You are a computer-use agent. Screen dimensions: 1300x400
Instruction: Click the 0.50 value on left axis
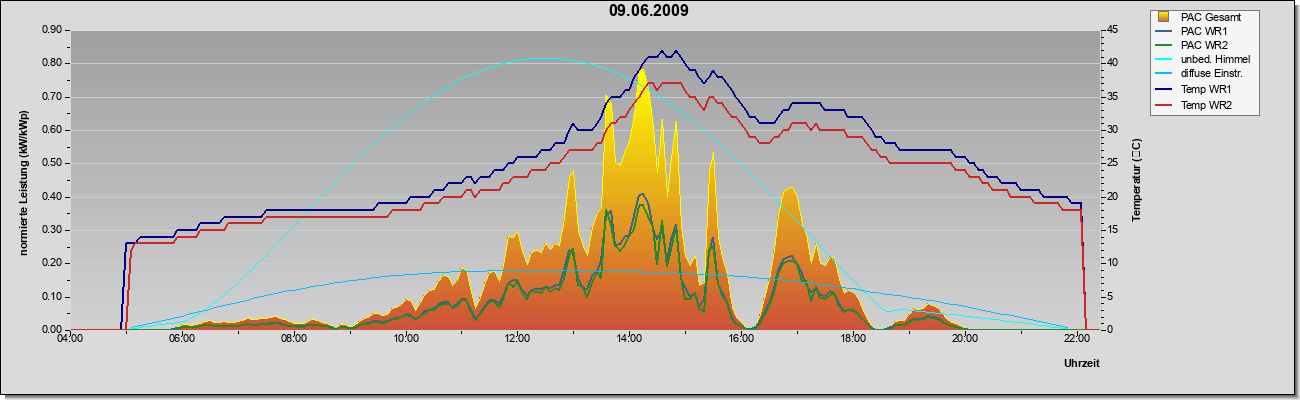click(x=51, y=163)
